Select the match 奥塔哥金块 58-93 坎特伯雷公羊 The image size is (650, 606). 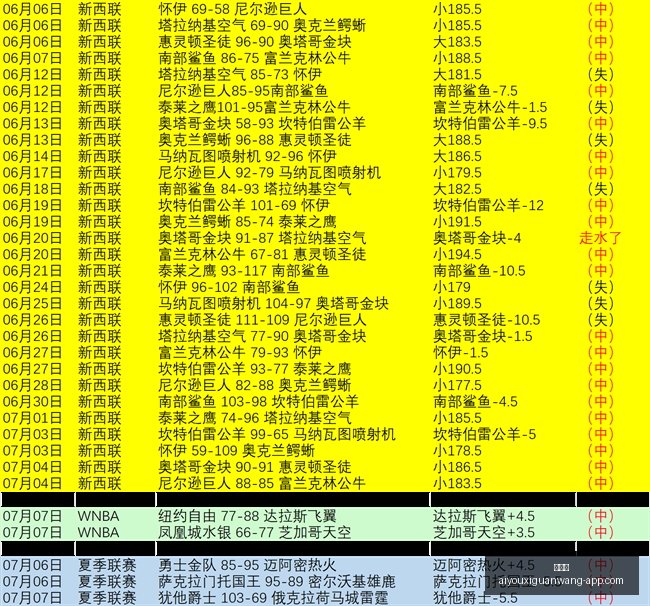262,124
